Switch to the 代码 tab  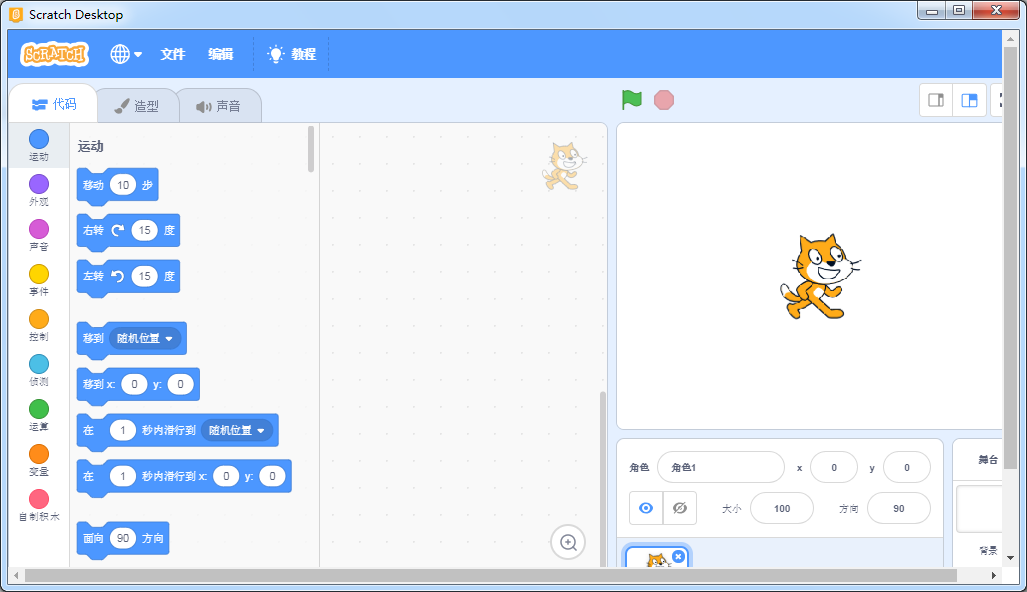54,104
